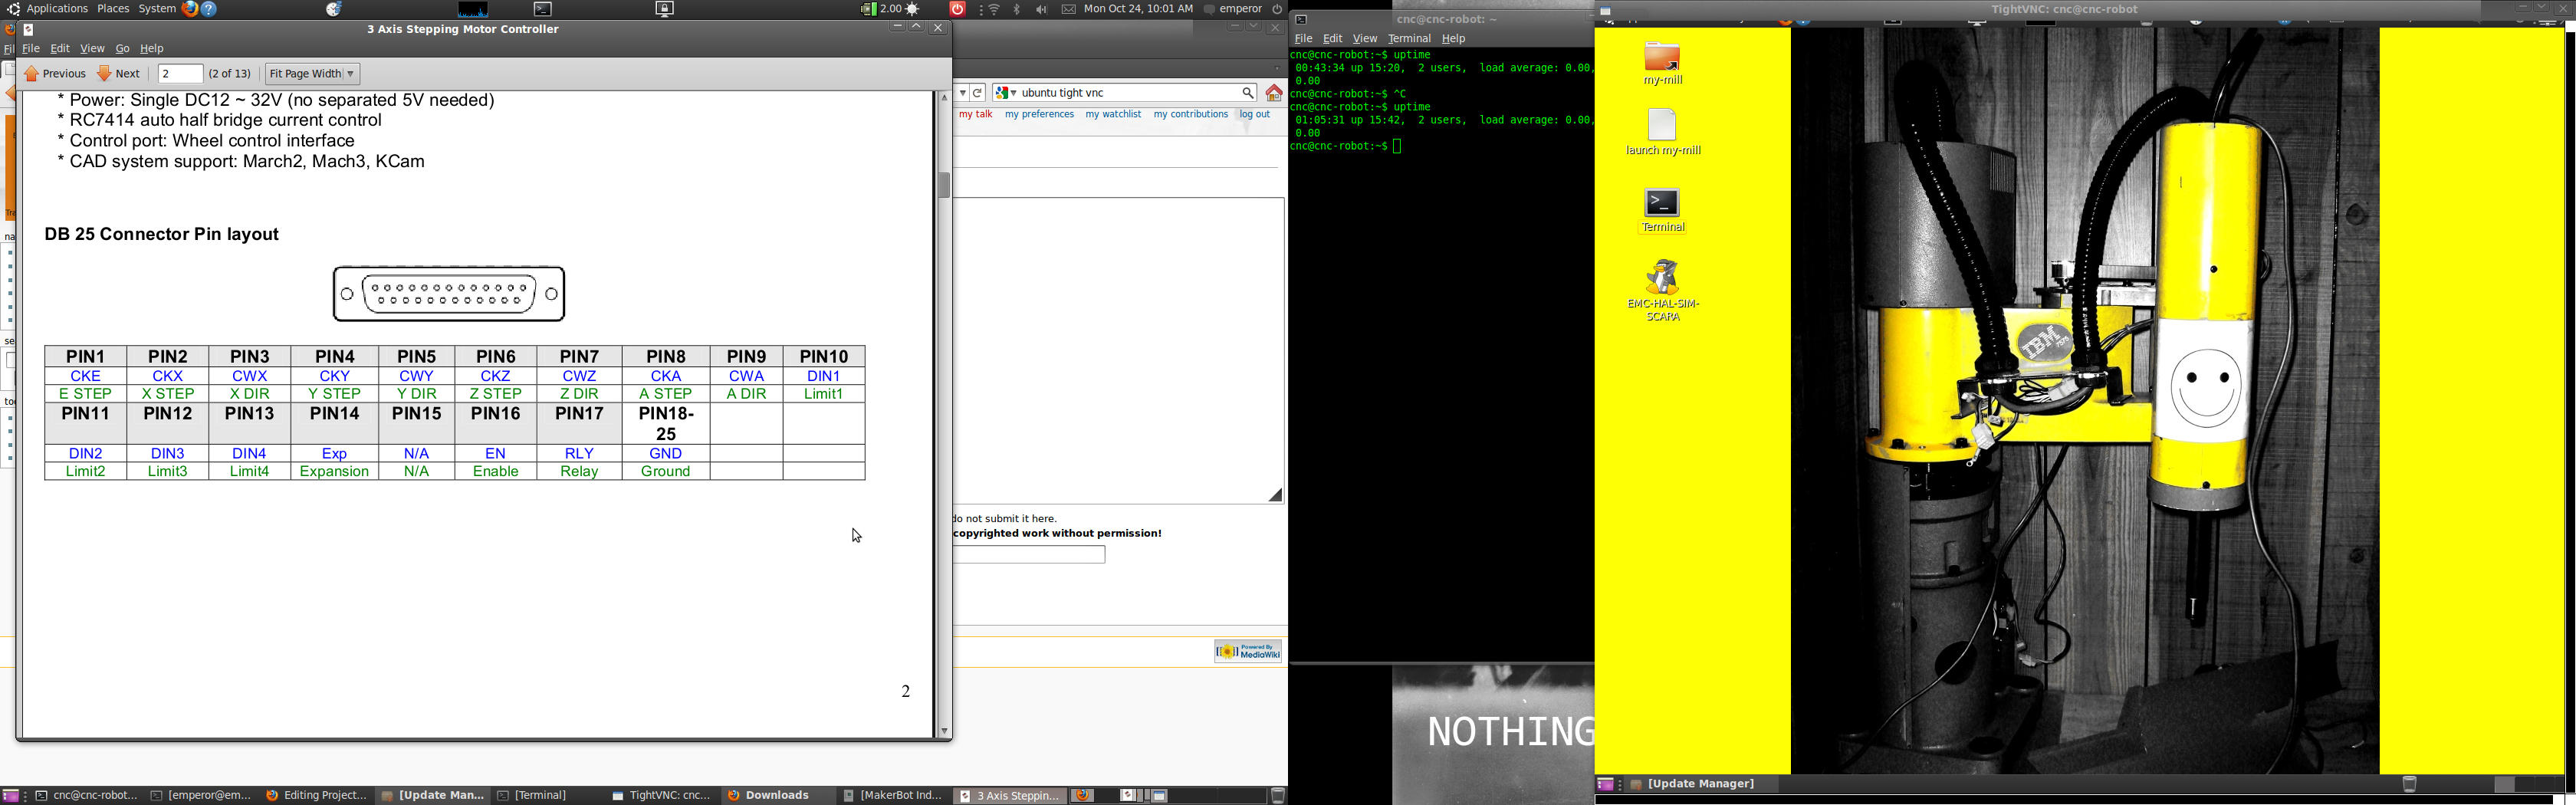This screenshot has height=805, width=2576.
Task: Open the date and time calendar
Action: pos(1138,9)
